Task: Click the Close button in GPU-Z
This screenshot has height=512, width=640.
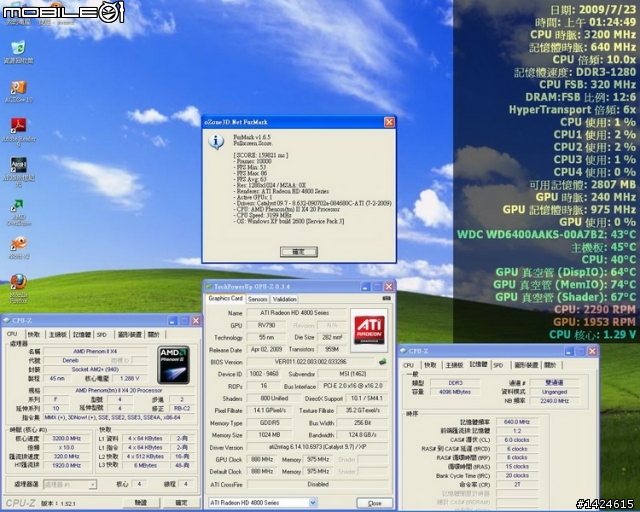Action: [x=374, y=503]
